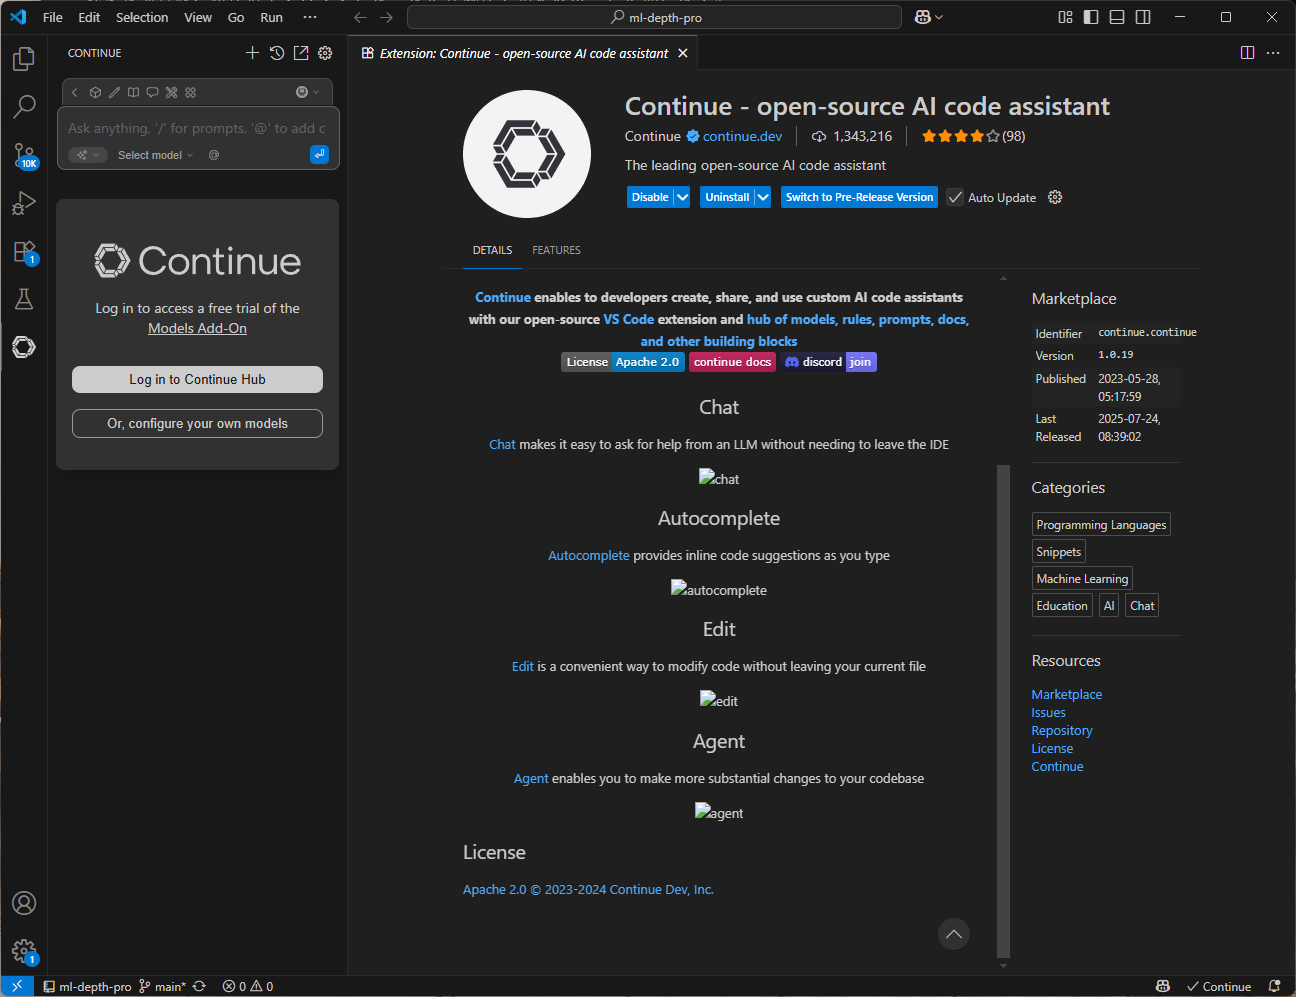Open the Explorer view in activity bar
Screen dimensions: 1296x997
[x=24, y=59]
